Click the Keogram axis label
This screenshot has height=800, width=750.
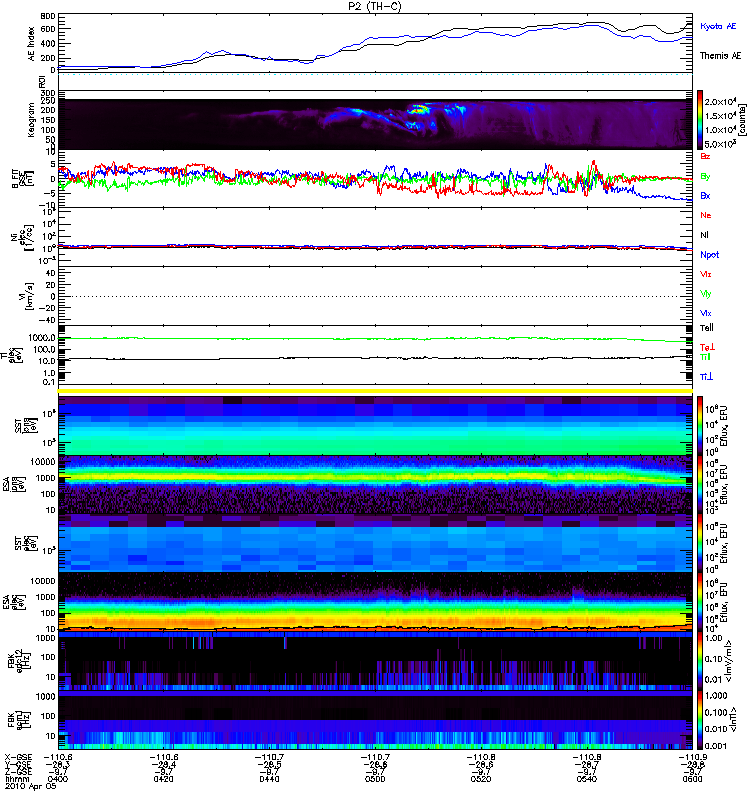[32, 120]
